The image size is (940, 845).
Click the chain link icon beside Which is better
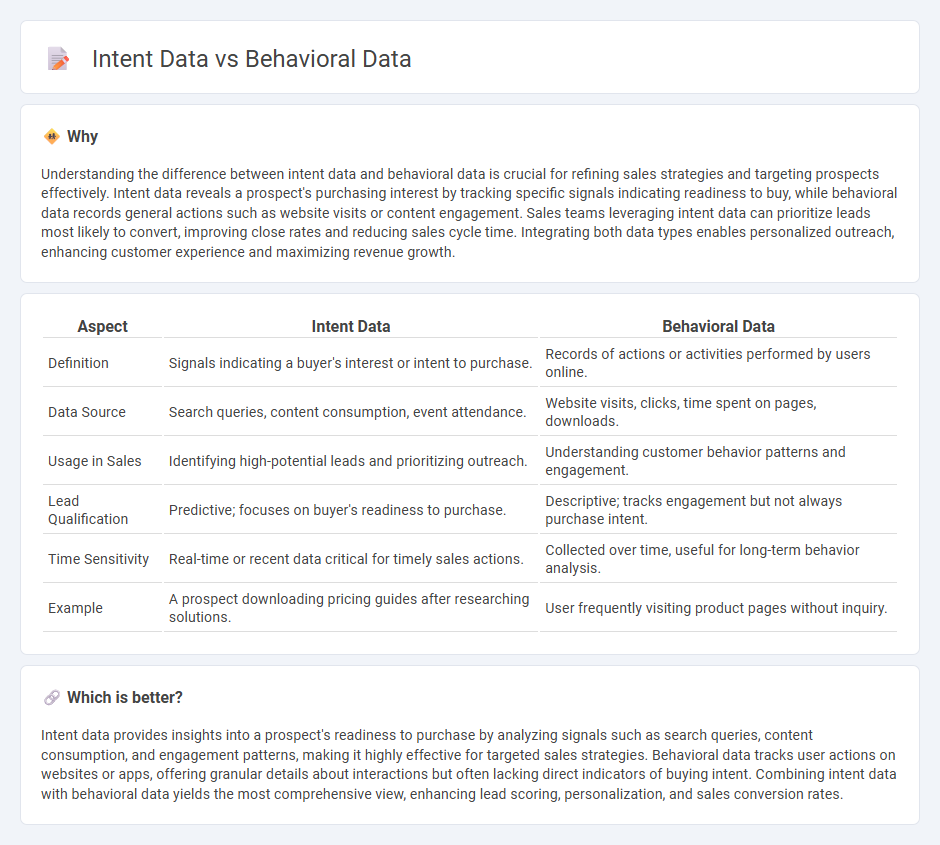pyautogui.click(x=52, y=698)
